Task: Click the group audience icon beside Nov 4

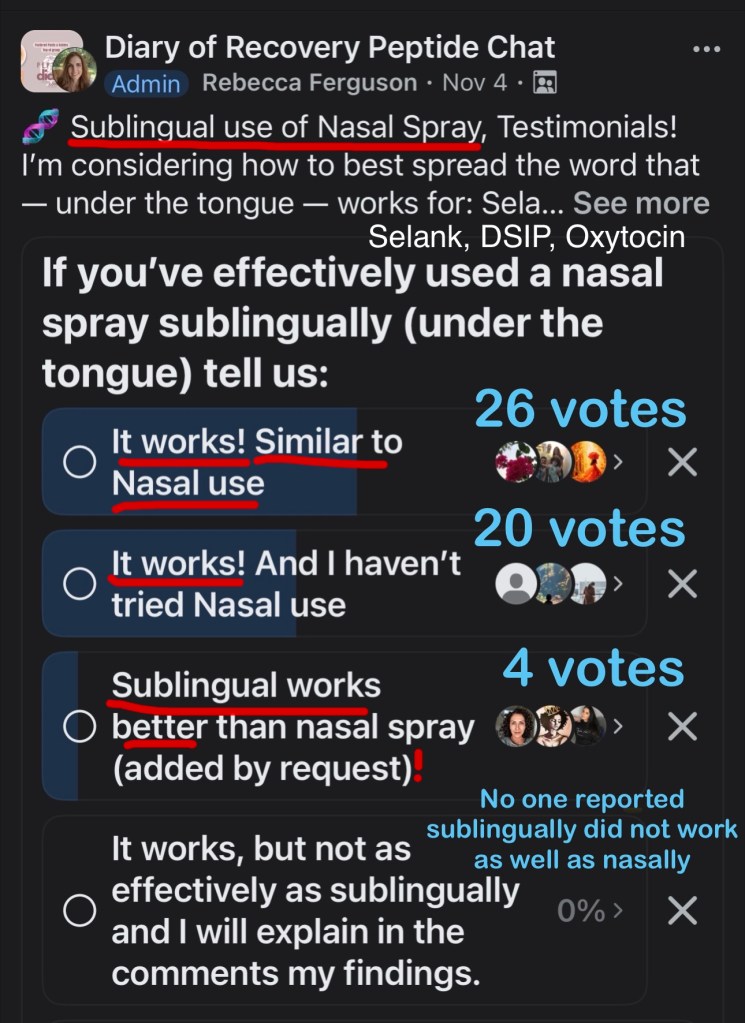Action: coord(545,83)
